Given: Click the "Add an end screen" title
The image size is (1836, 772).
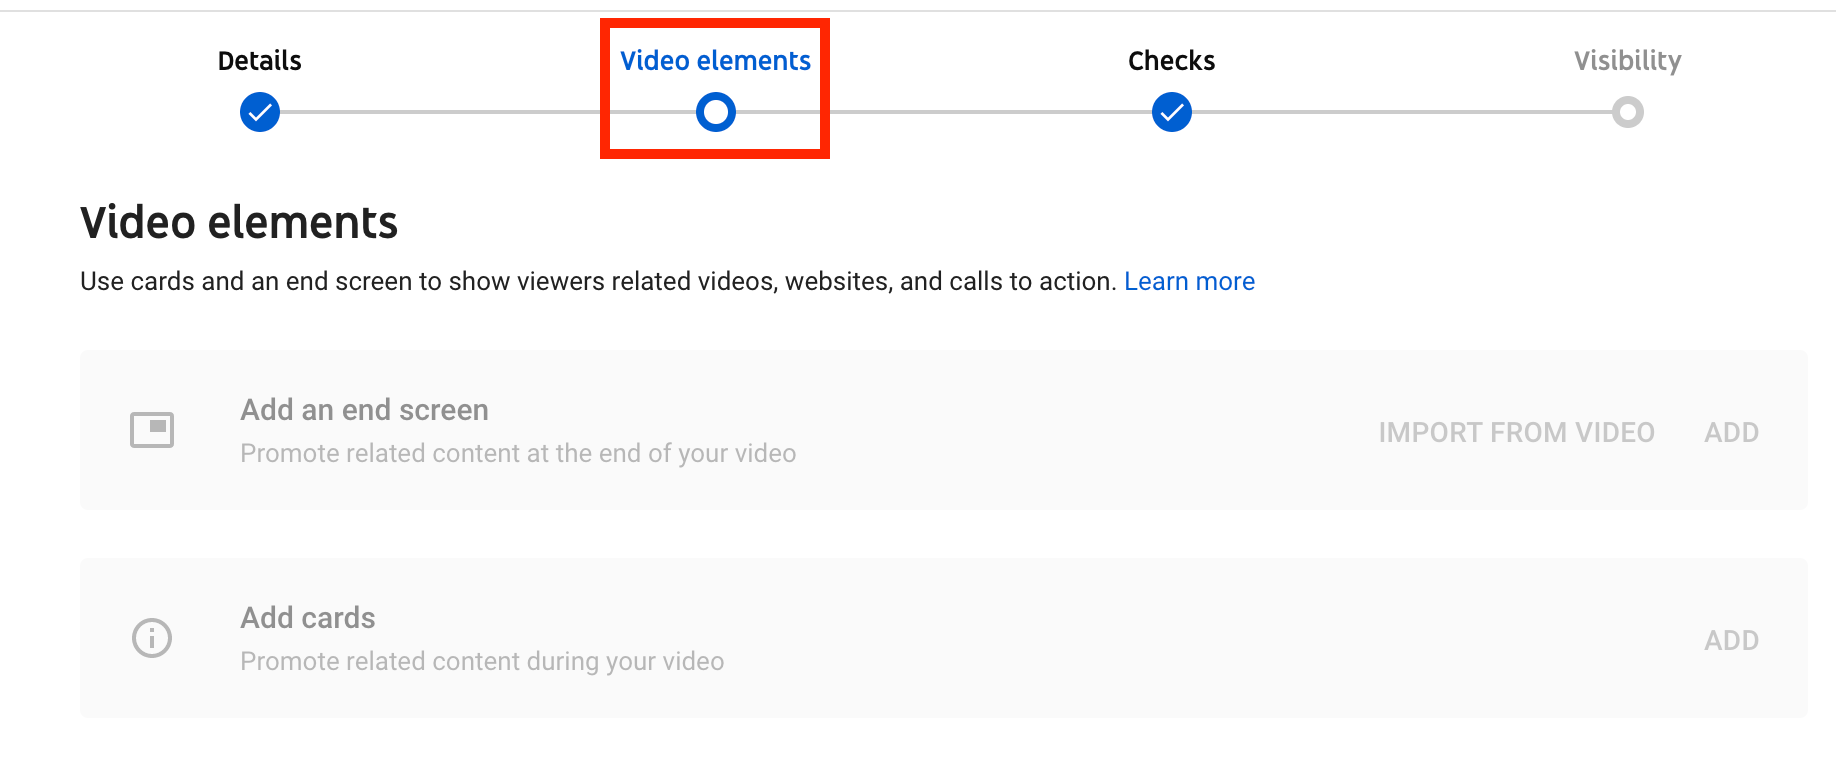Looking at the screenshot, I should click(x=365, y=410).
